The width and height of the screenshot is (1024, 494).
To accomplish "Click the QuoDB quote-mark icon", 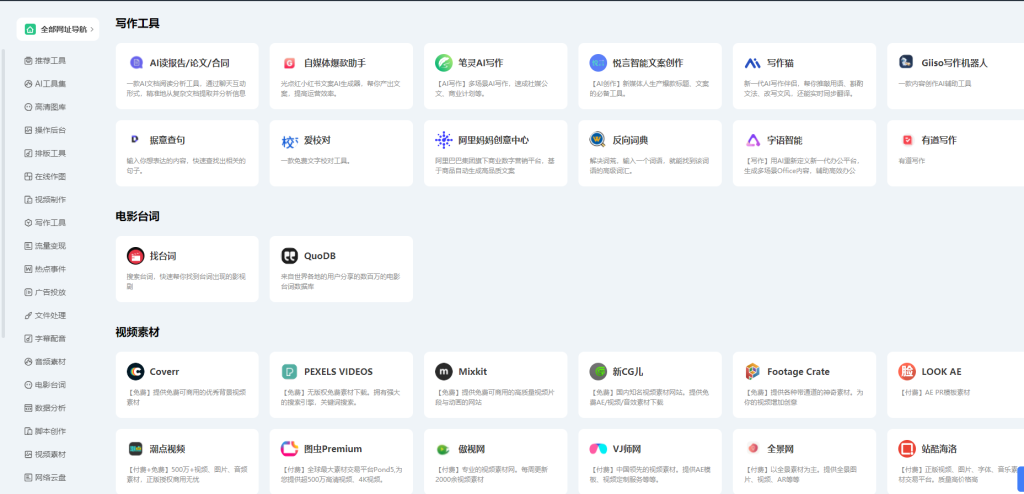I will tap(289, 256).
